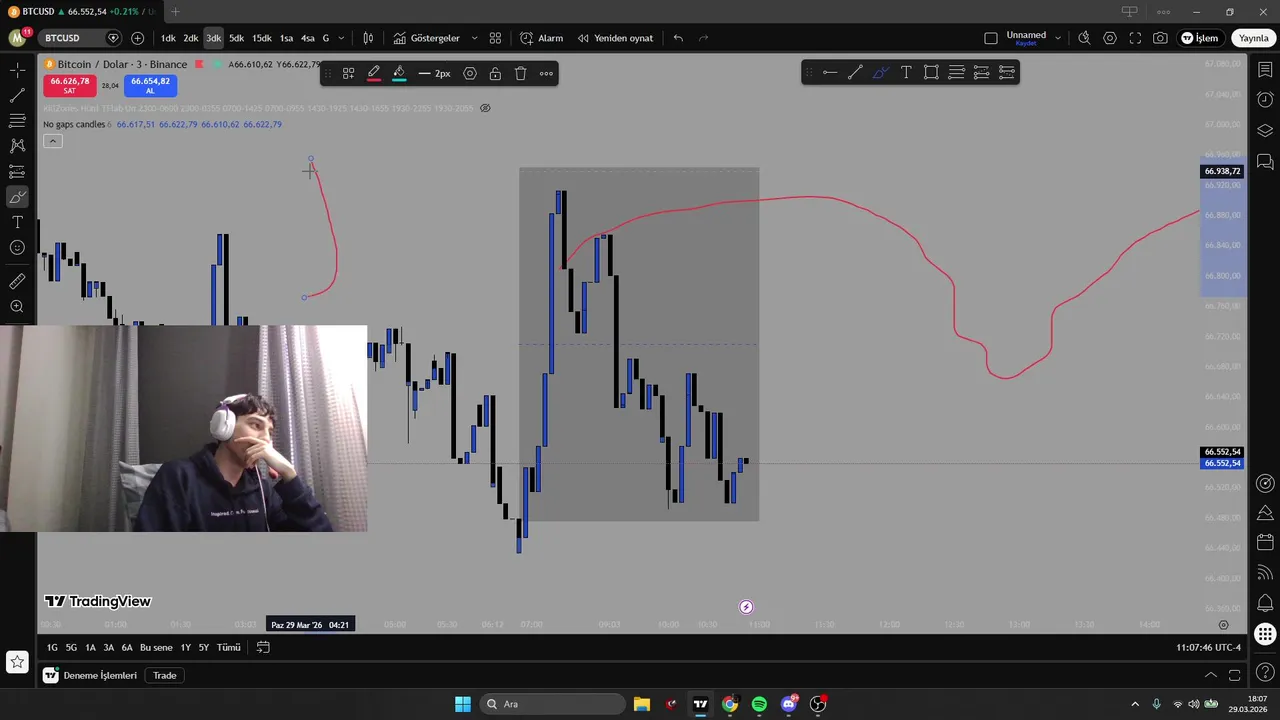
Task: Open drawing templates in floating toolbar
Action: coord(348,73)
